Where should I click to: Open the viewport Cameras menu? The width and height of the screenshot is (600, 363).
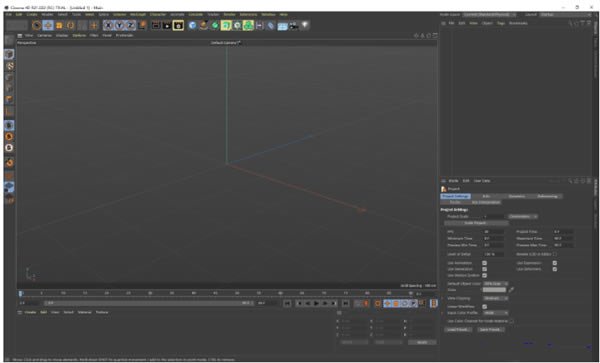[44, 36]
